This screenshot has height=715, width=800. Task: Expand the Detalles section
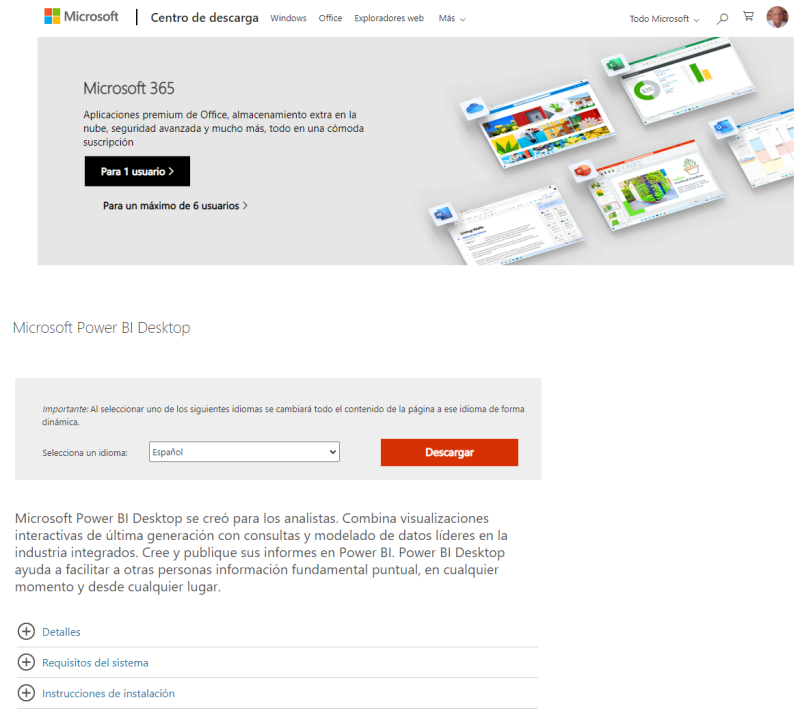[60, 631]
